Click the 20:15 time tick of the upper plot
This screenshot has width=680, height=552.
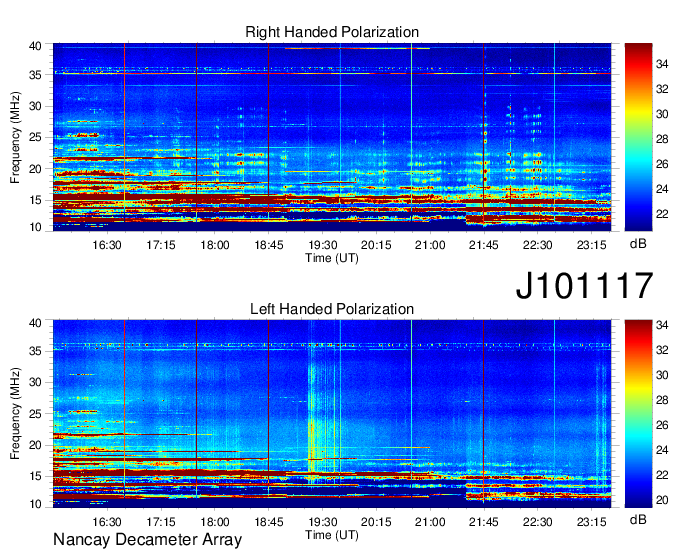376,245
